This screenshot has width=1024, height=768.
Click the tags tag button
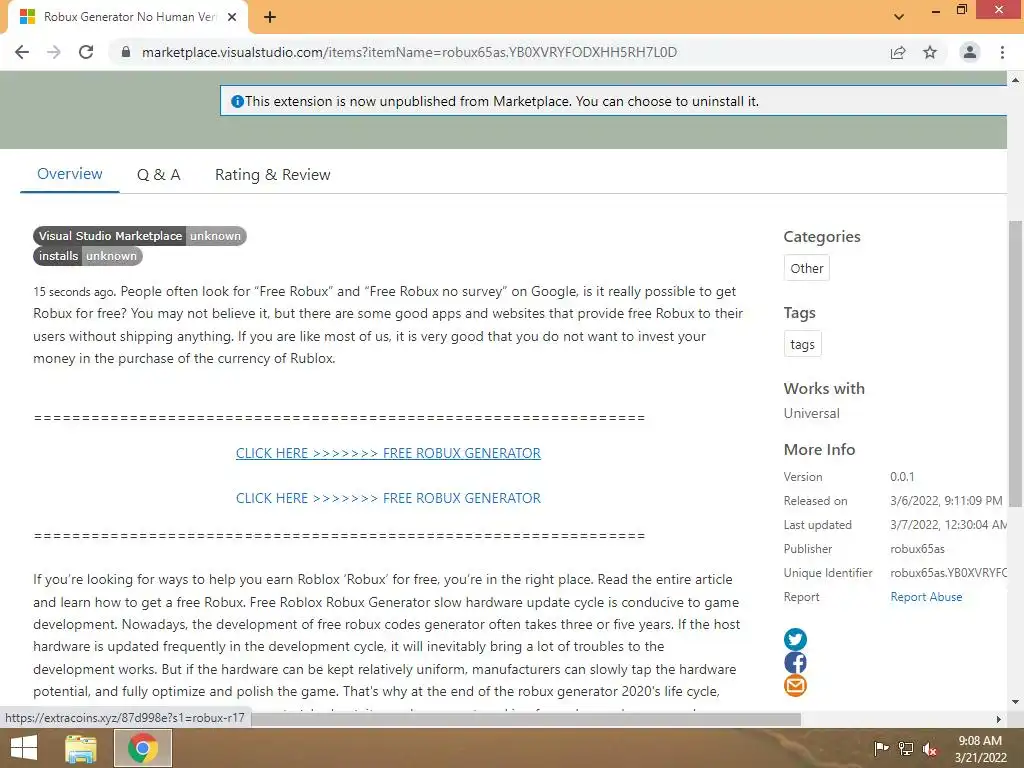[803, 344]
